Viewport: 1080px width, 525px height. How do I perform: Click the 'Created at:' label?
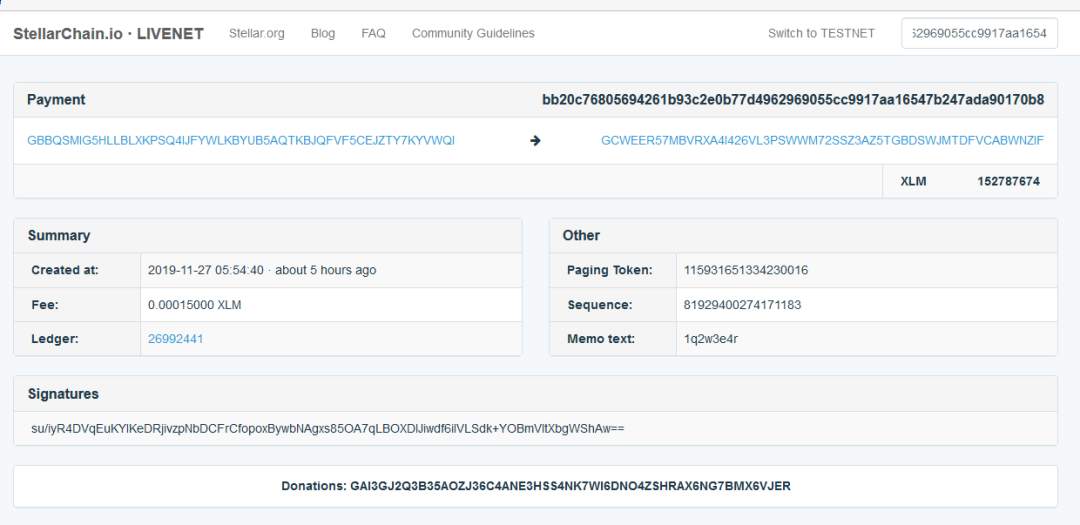[x=65, y=270]
